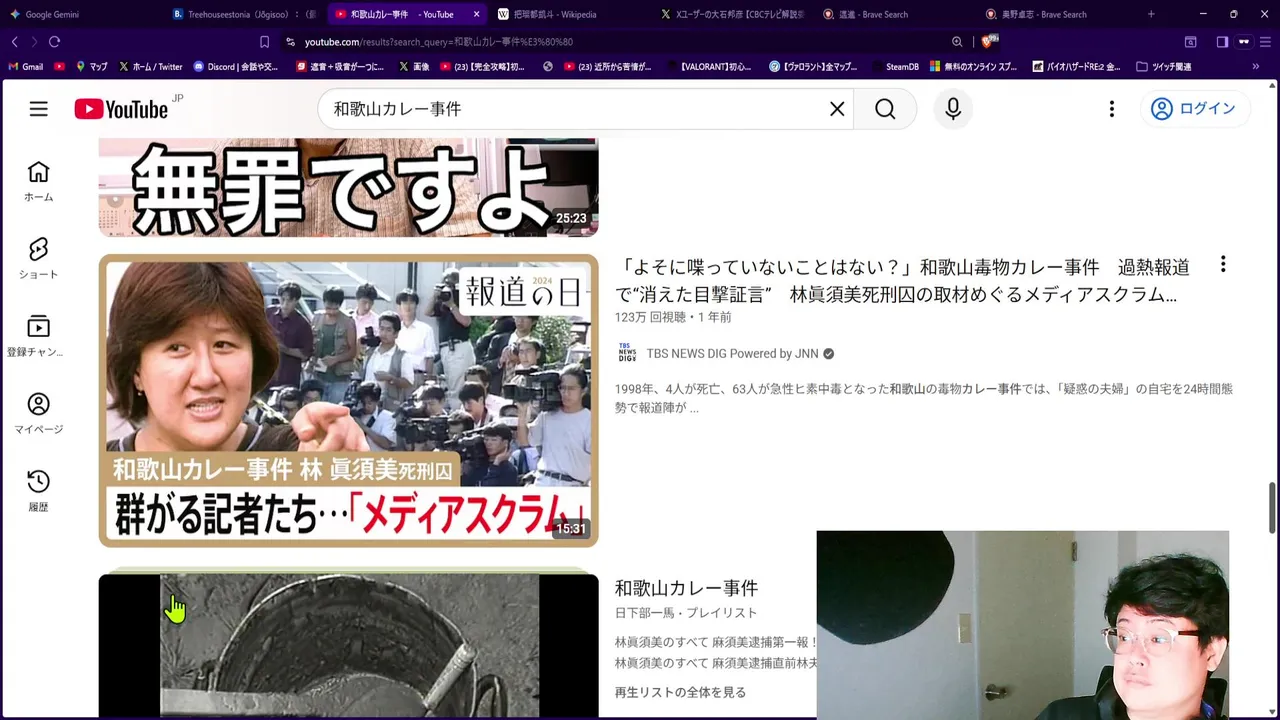Toggle the browser sidebar panel
This screenshot has height=720, width=1280.
(1222, 42)
